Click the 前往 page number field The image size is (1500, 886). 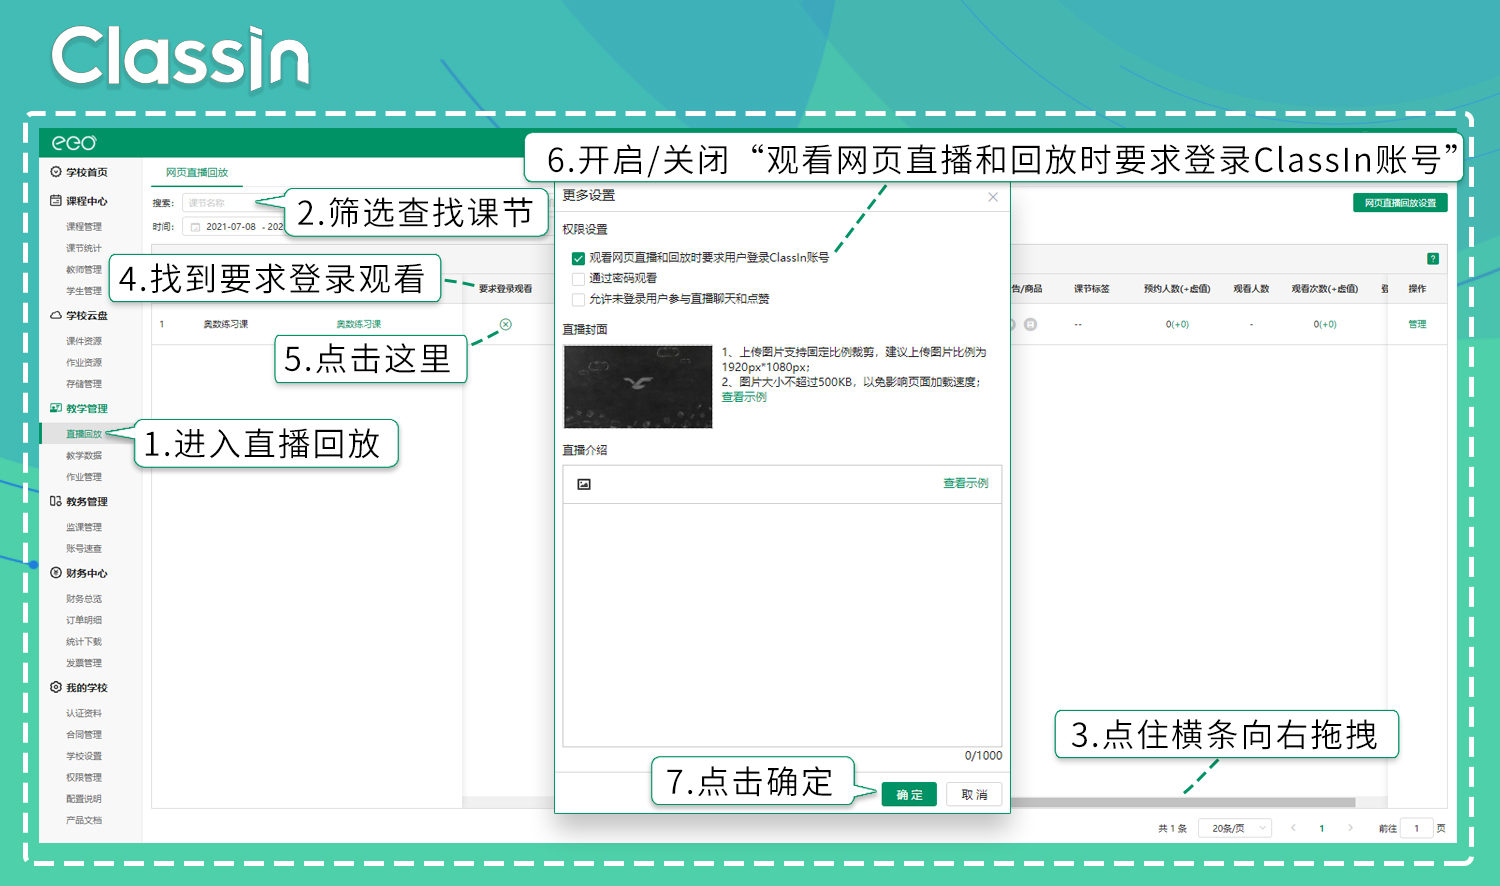[x=1416, y=828]
